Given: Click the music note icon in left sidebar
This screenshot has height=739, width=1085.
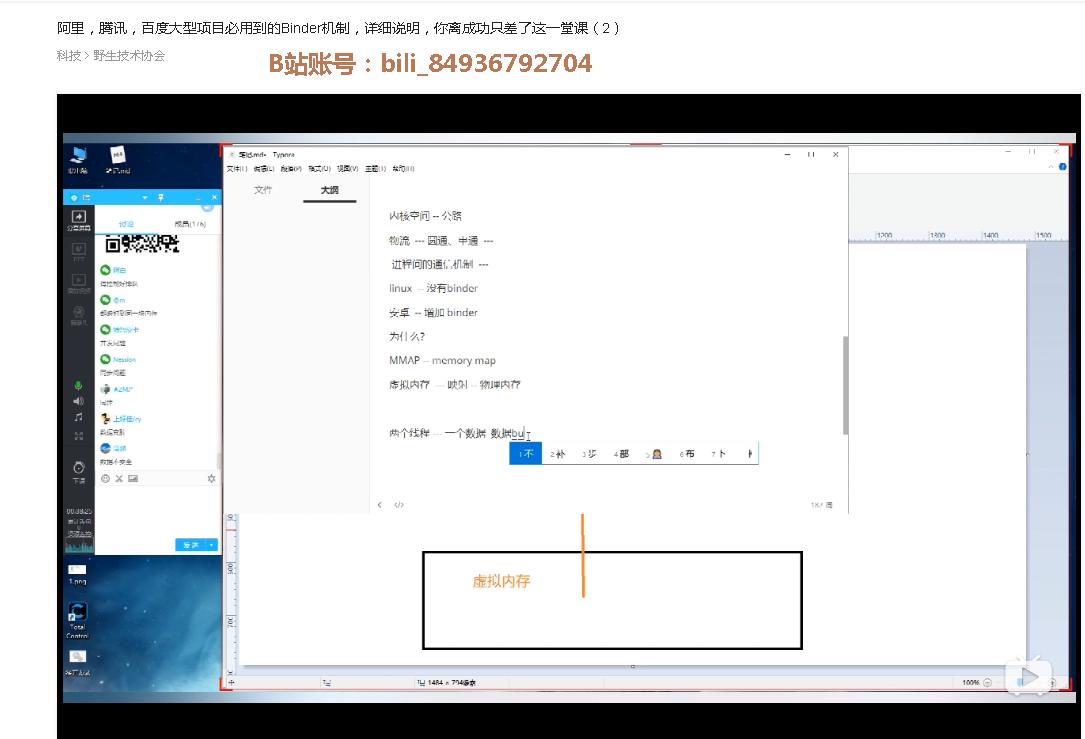Looking at the screenshot, I should pyautogui.click(x=77, y=418).
